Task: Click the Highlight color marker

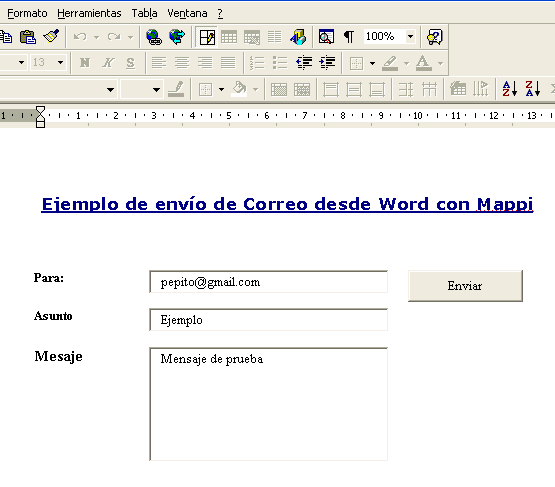Action: click(390, 63)
